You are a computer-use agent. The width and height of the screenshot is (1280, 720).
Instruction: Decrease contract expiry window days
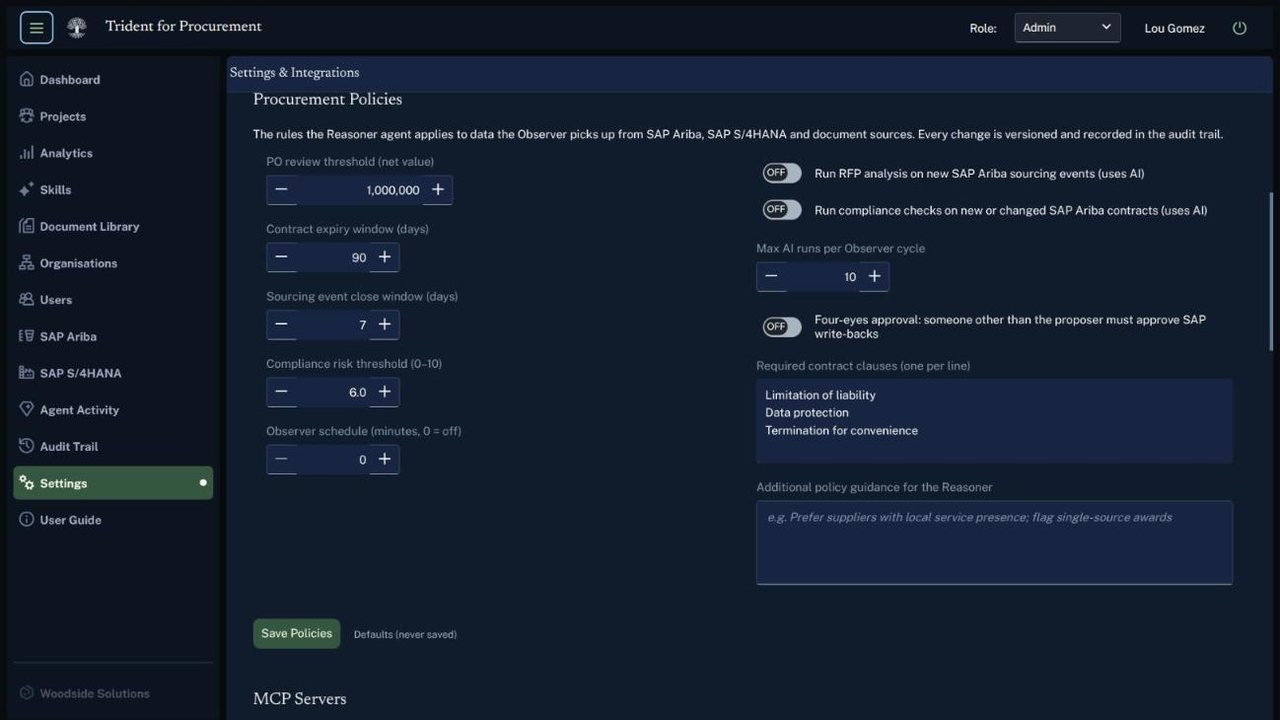tap(281, 257)
